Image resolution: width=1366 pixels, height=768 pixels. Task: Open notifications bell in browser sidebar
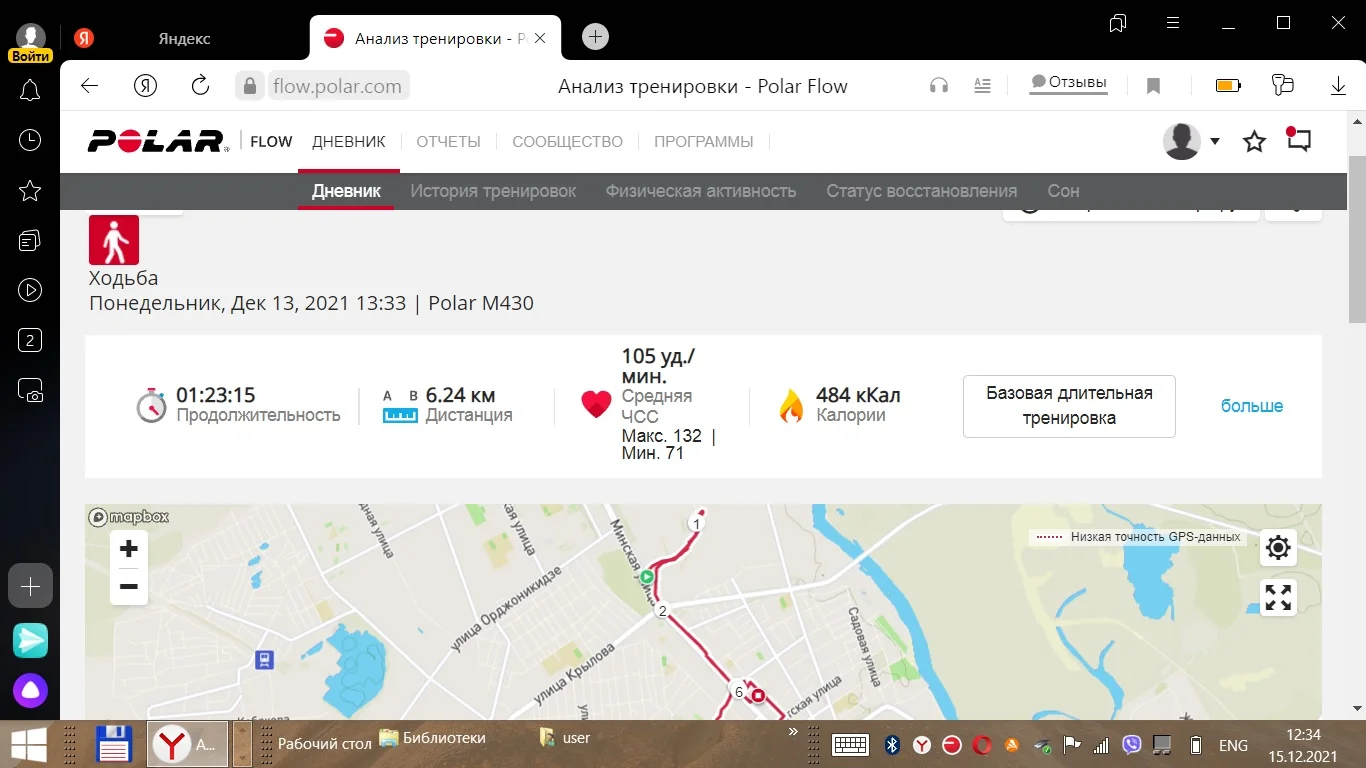(30, 91)
